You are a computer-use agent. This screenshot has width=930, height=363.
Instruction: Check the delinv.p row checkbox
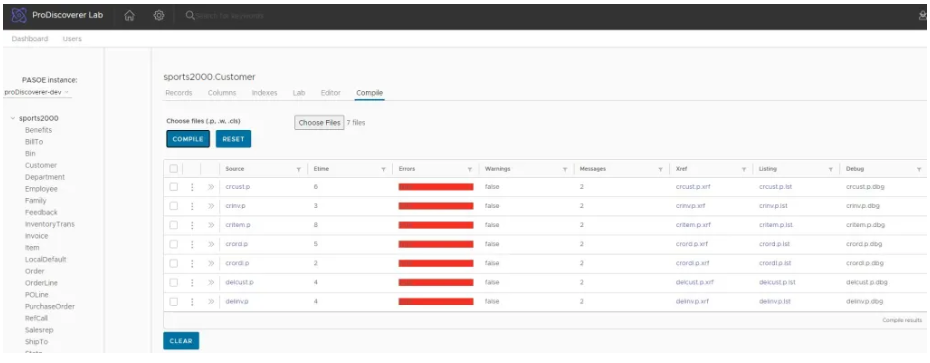tap(173, 301)
